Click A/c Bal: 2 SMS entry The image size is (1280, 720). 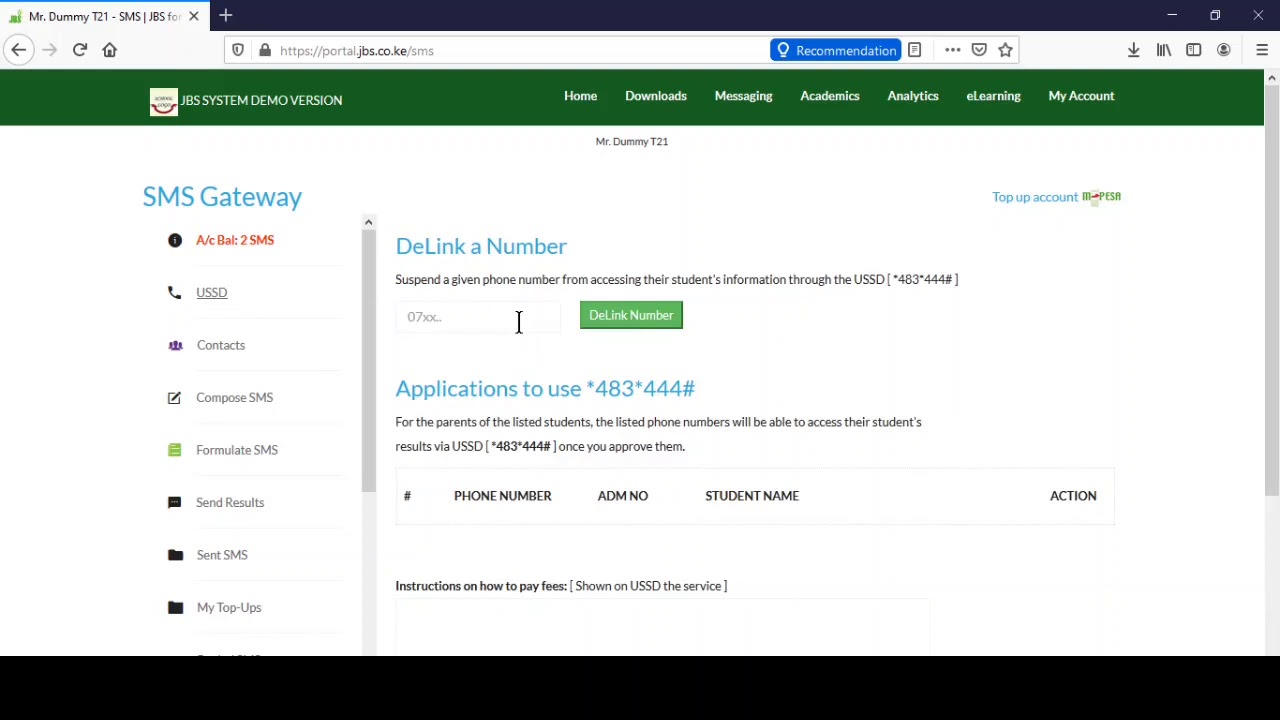235,240
